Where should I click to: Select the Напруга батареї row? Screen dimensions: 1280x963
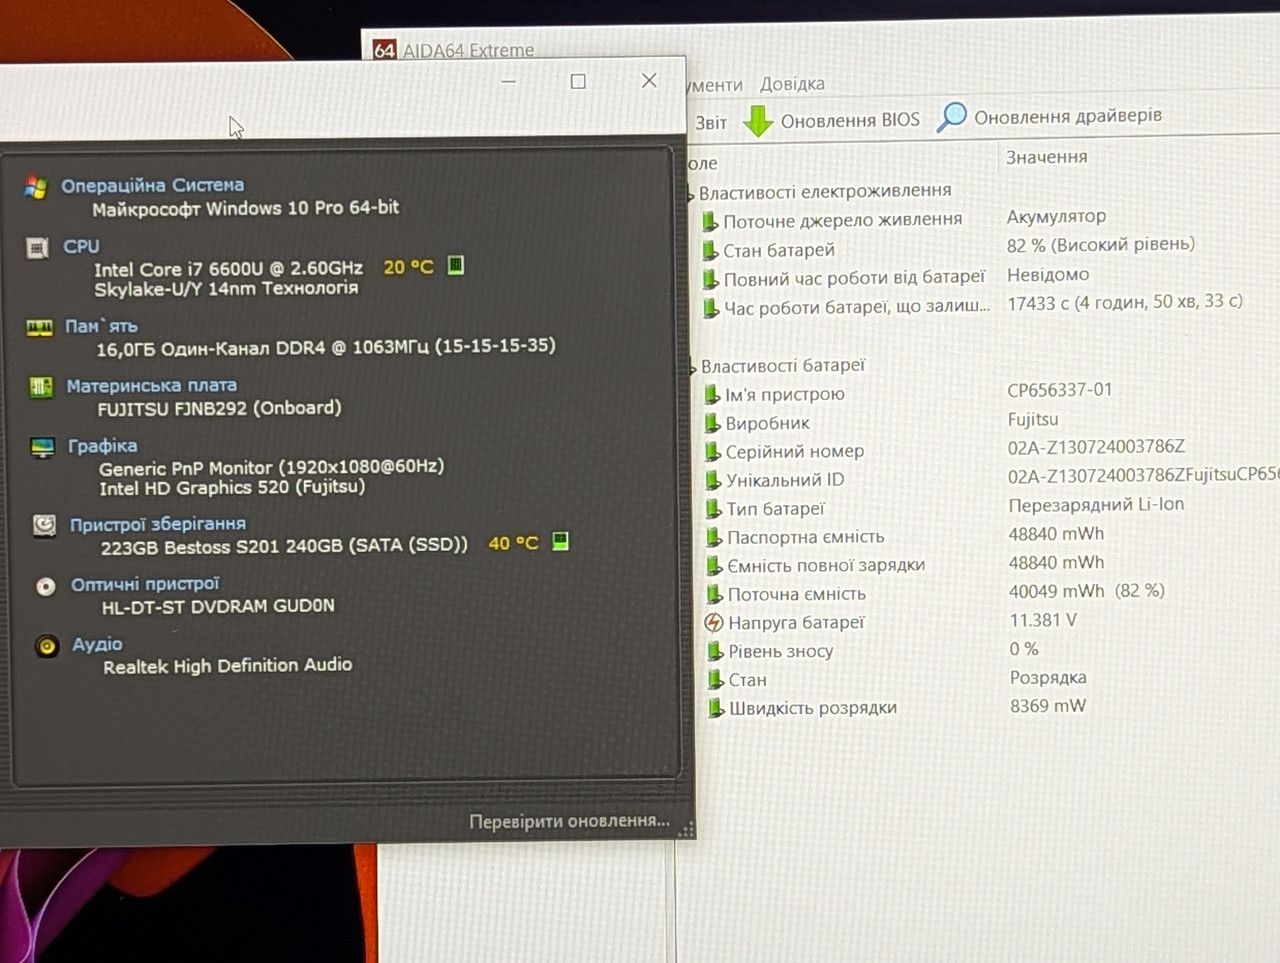click(990, 622)
